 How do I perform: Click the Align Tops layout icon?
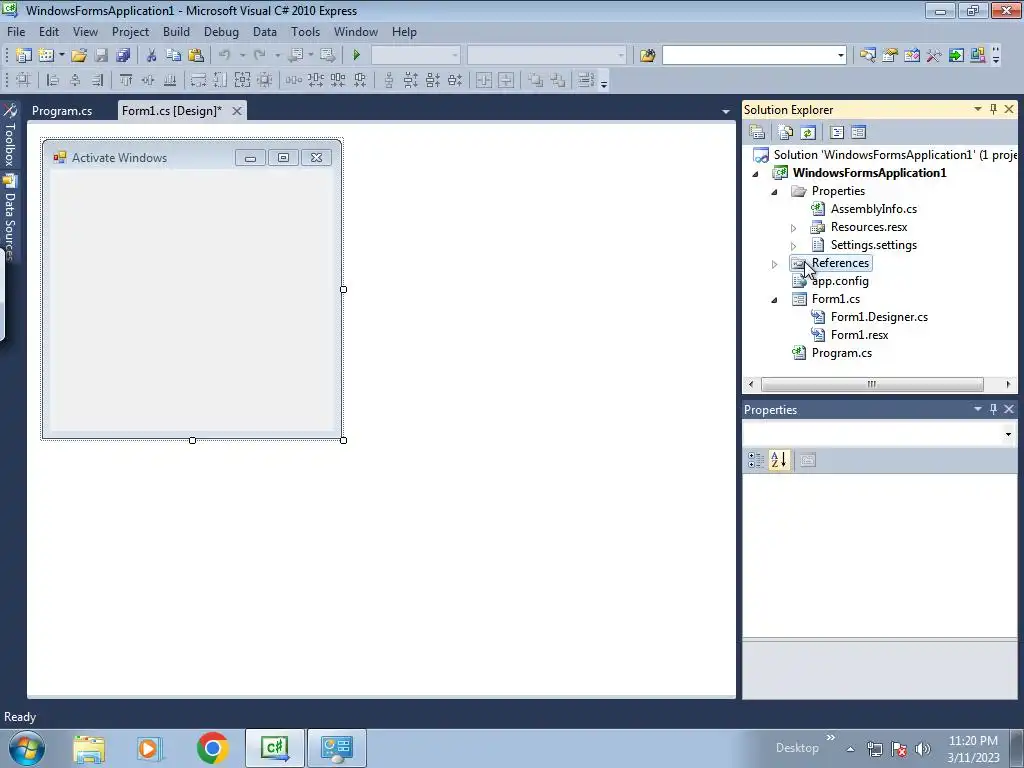(x=126, y=80)
